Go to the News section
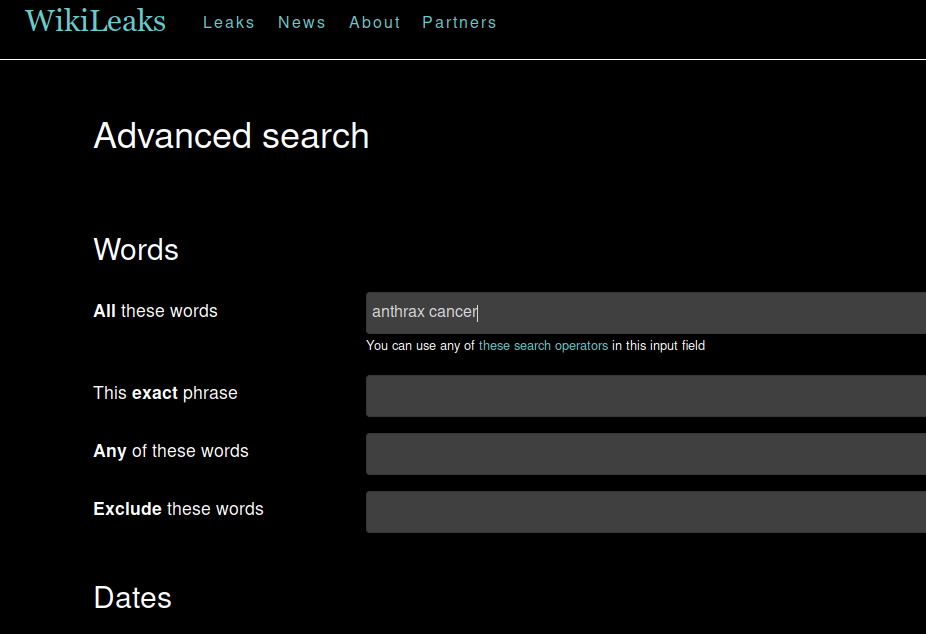Image resolution: width=926 pixels, height=634 pixels. click(302, 22)
